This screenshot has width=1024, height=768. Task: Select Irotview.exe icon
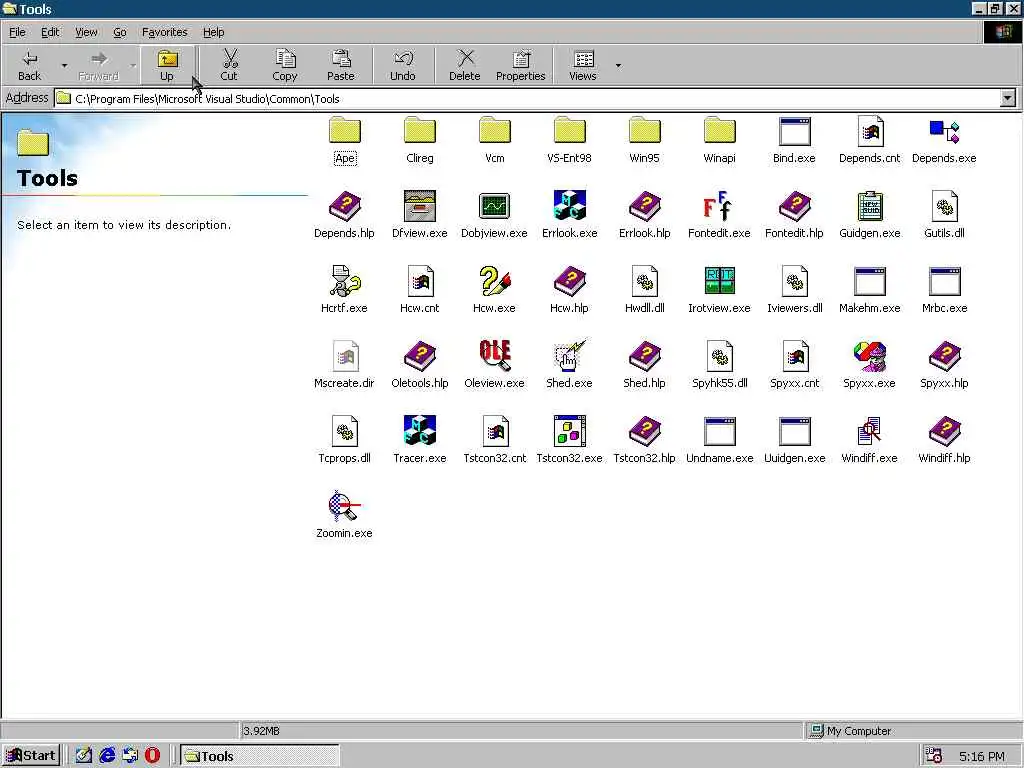[720, 281]
